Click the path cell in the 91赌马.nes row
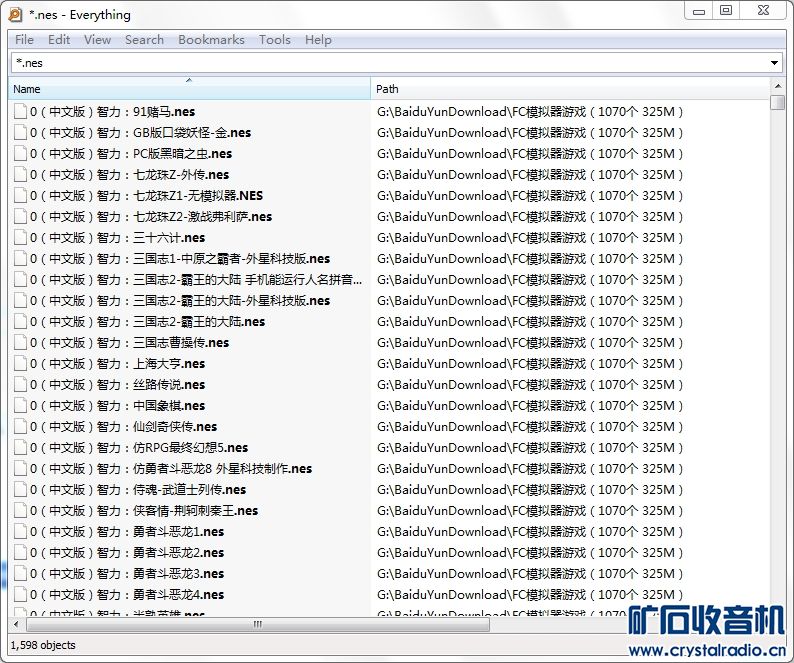The height and width of the screenshot is (663, 794). pos(530,111)
